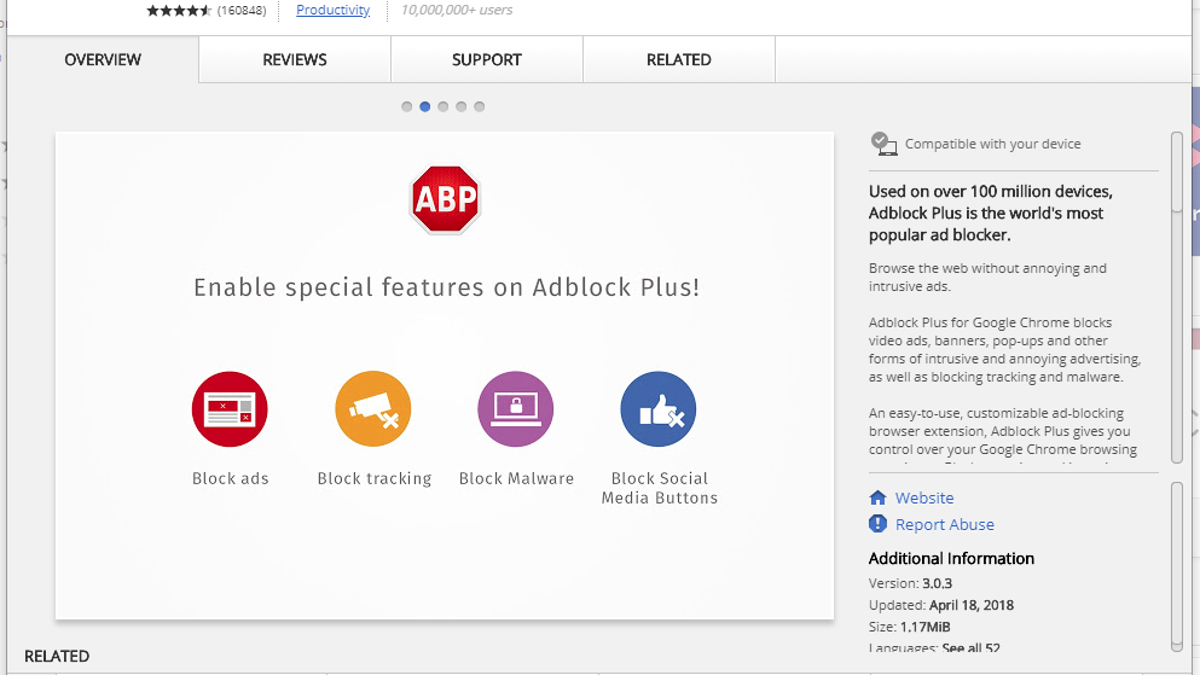Click the blue Block Social Media thumbs icon
The height and width of the screenshot is (675, 1200).
pos(659,409)
